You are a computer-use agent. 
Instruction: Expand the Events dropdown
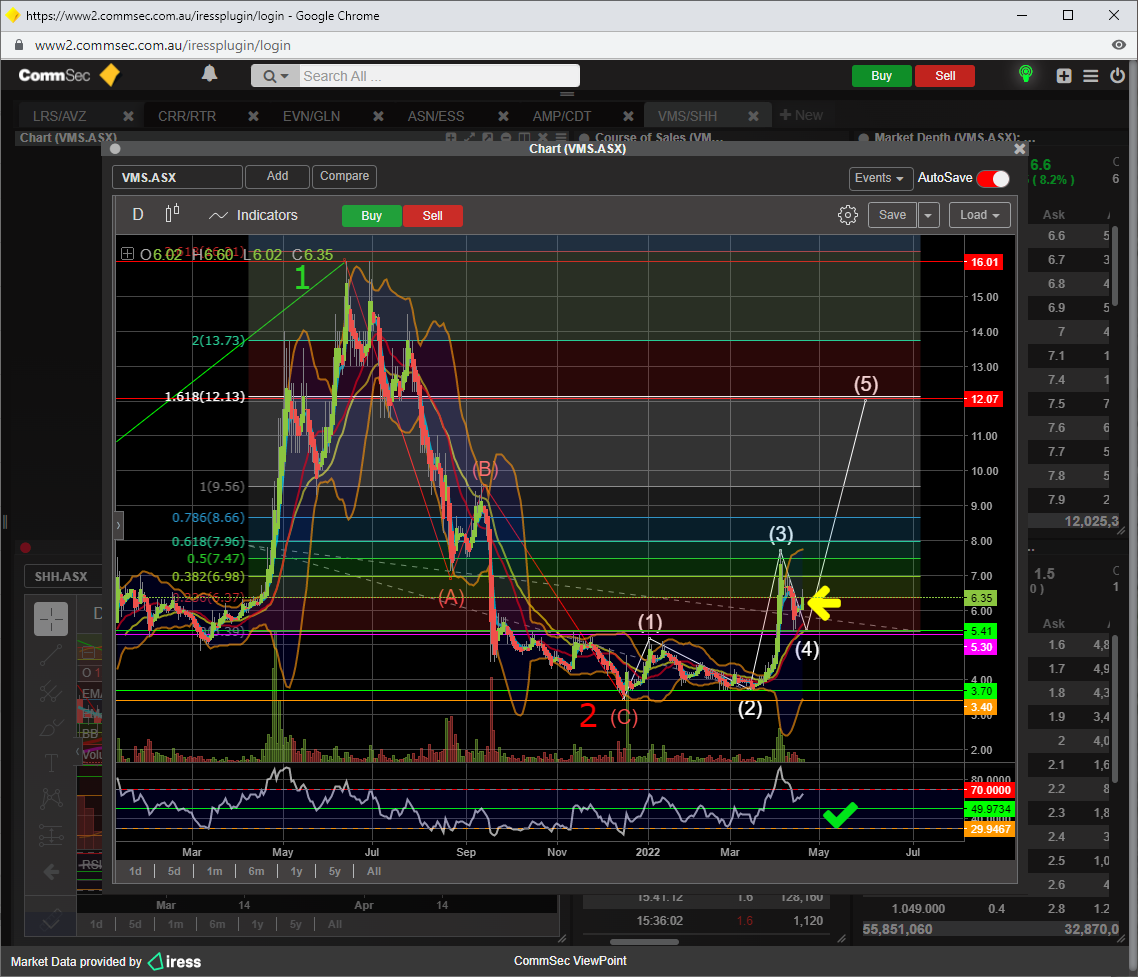click(880, 178)
